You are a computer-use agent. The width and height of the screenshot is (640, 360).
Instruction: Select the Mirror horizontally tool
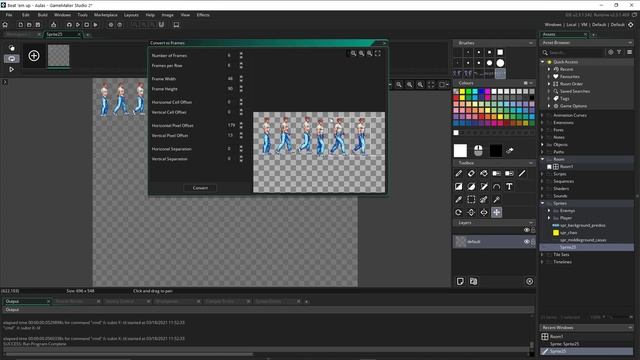coord(484,212)
